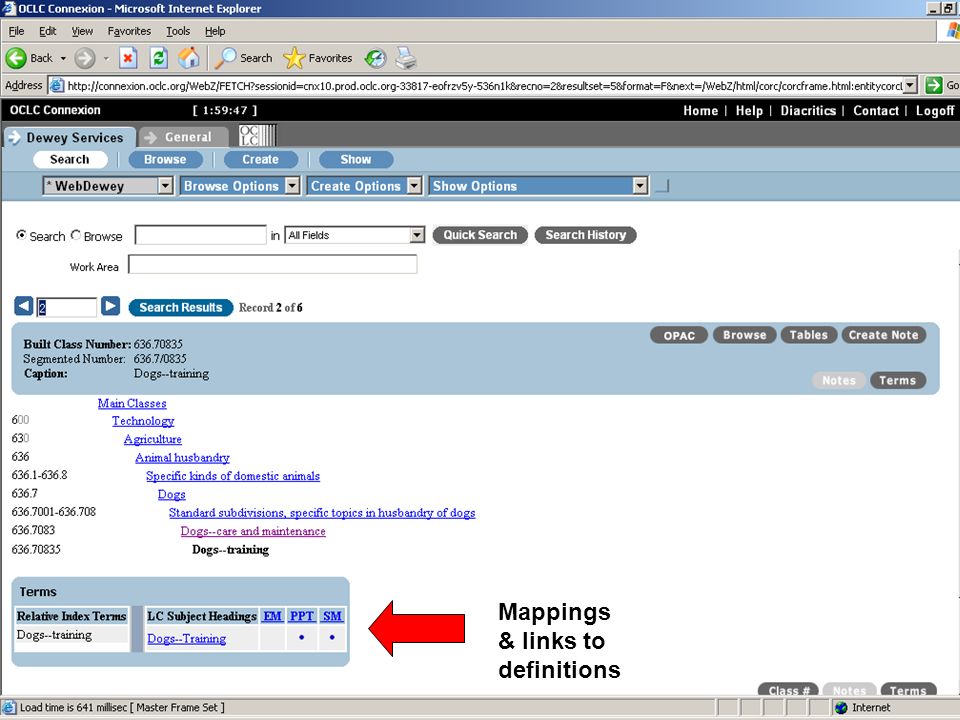Image resolution: width=960 pixels, height=720 pixels.
Task: Click the Contact link
Action: point(876,111)
